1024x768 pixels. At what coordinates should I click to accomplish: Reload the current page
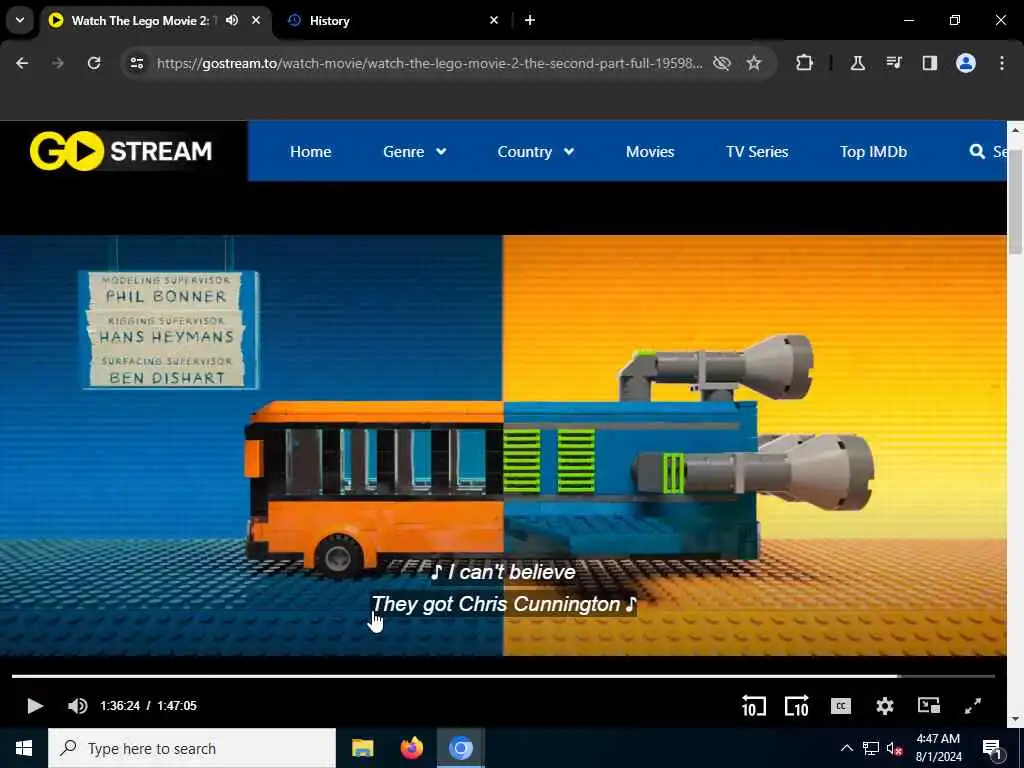[94, 63]
